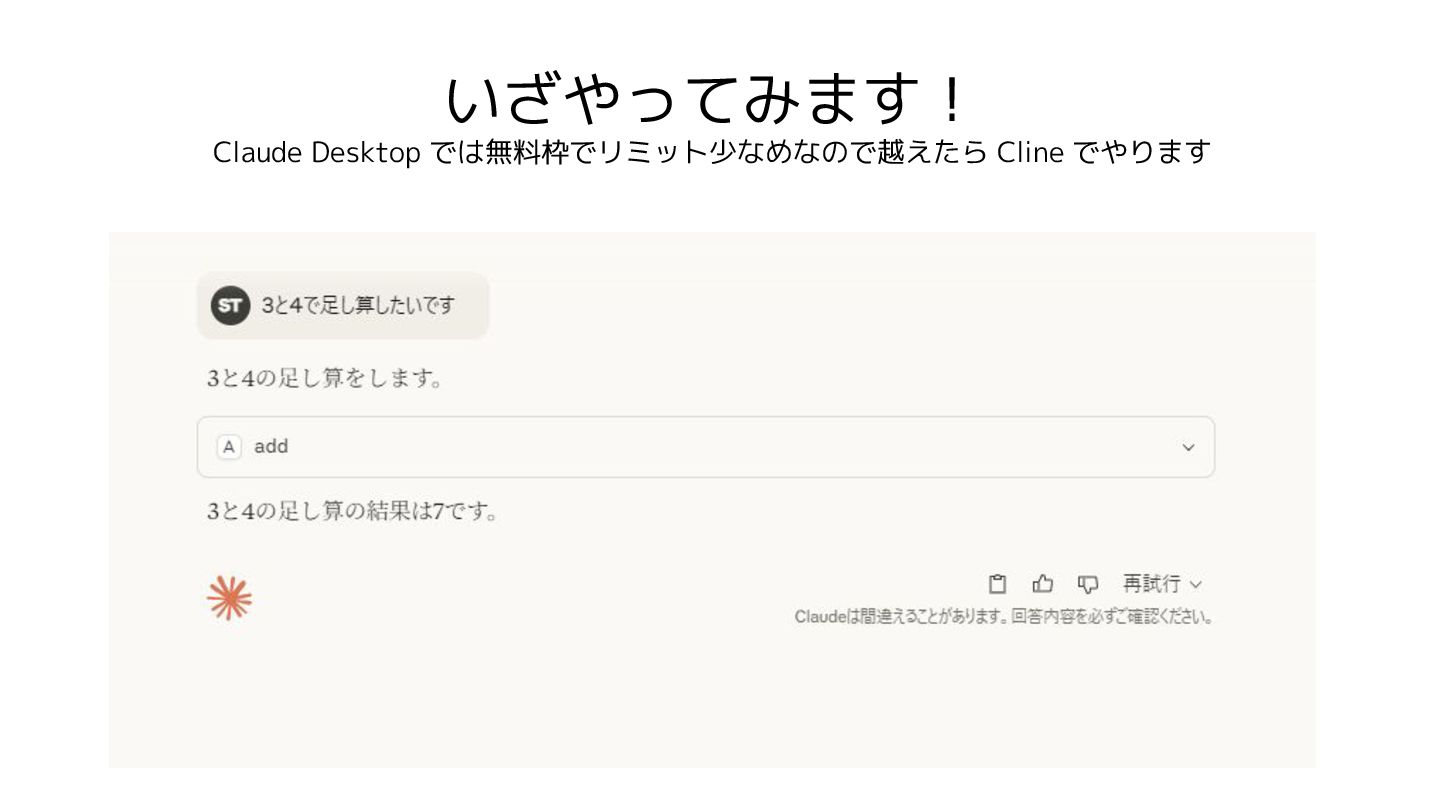
Task: Give the response a thumbs down
Action: coord(1088,584)
